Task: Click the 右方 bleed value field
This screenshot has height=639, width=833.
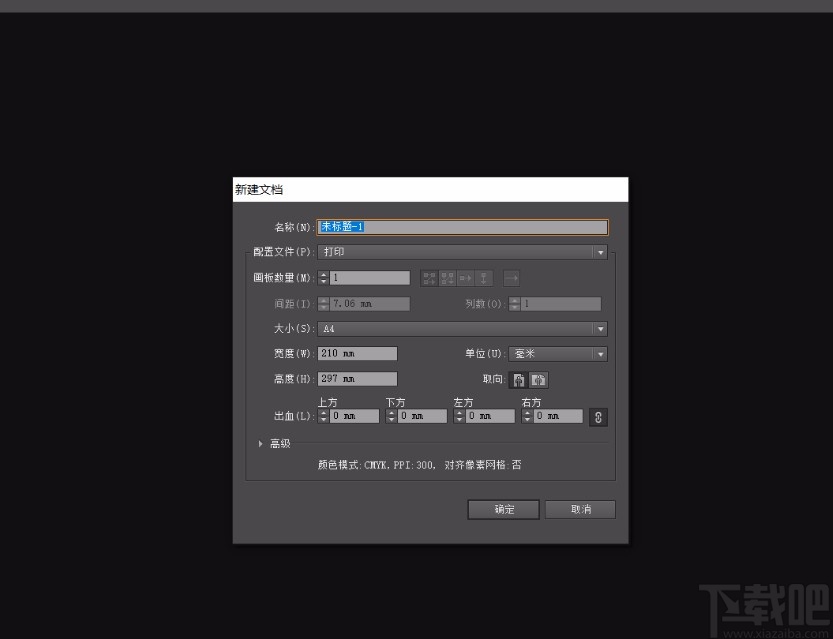Action: (x=560, y=416)
